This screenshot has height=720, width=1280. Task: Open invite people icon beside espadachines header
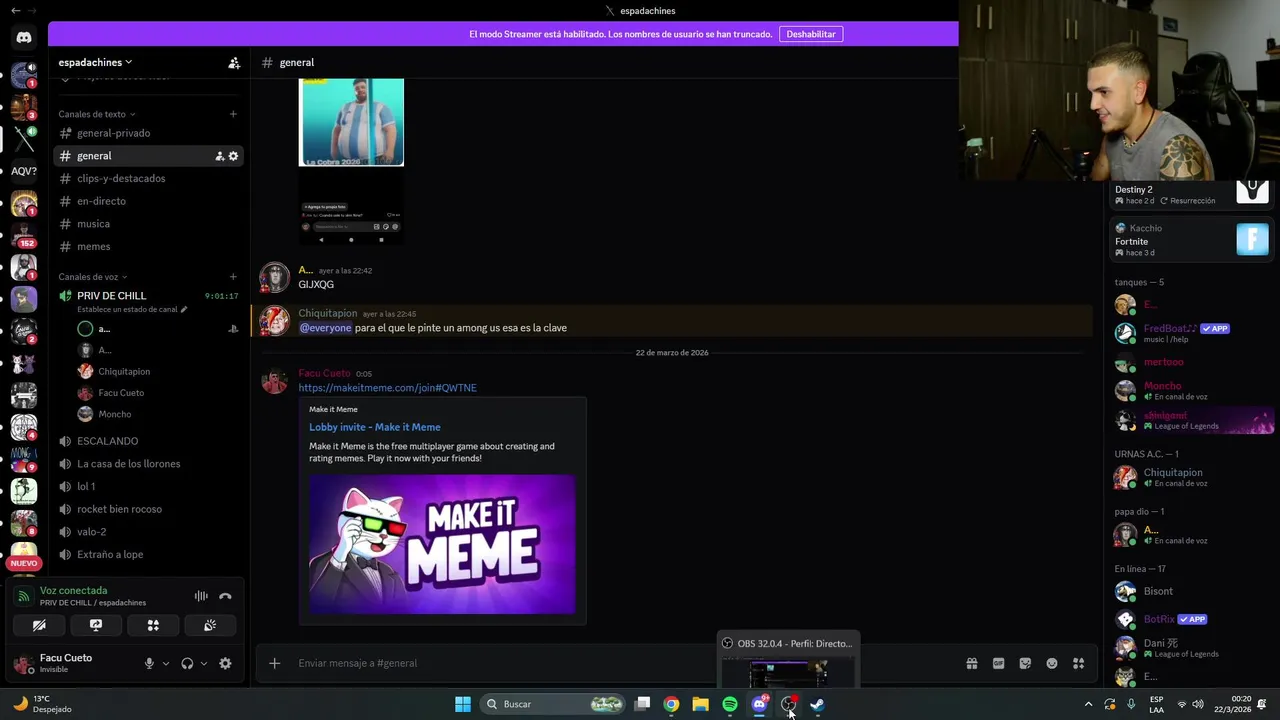coord(234,63)
